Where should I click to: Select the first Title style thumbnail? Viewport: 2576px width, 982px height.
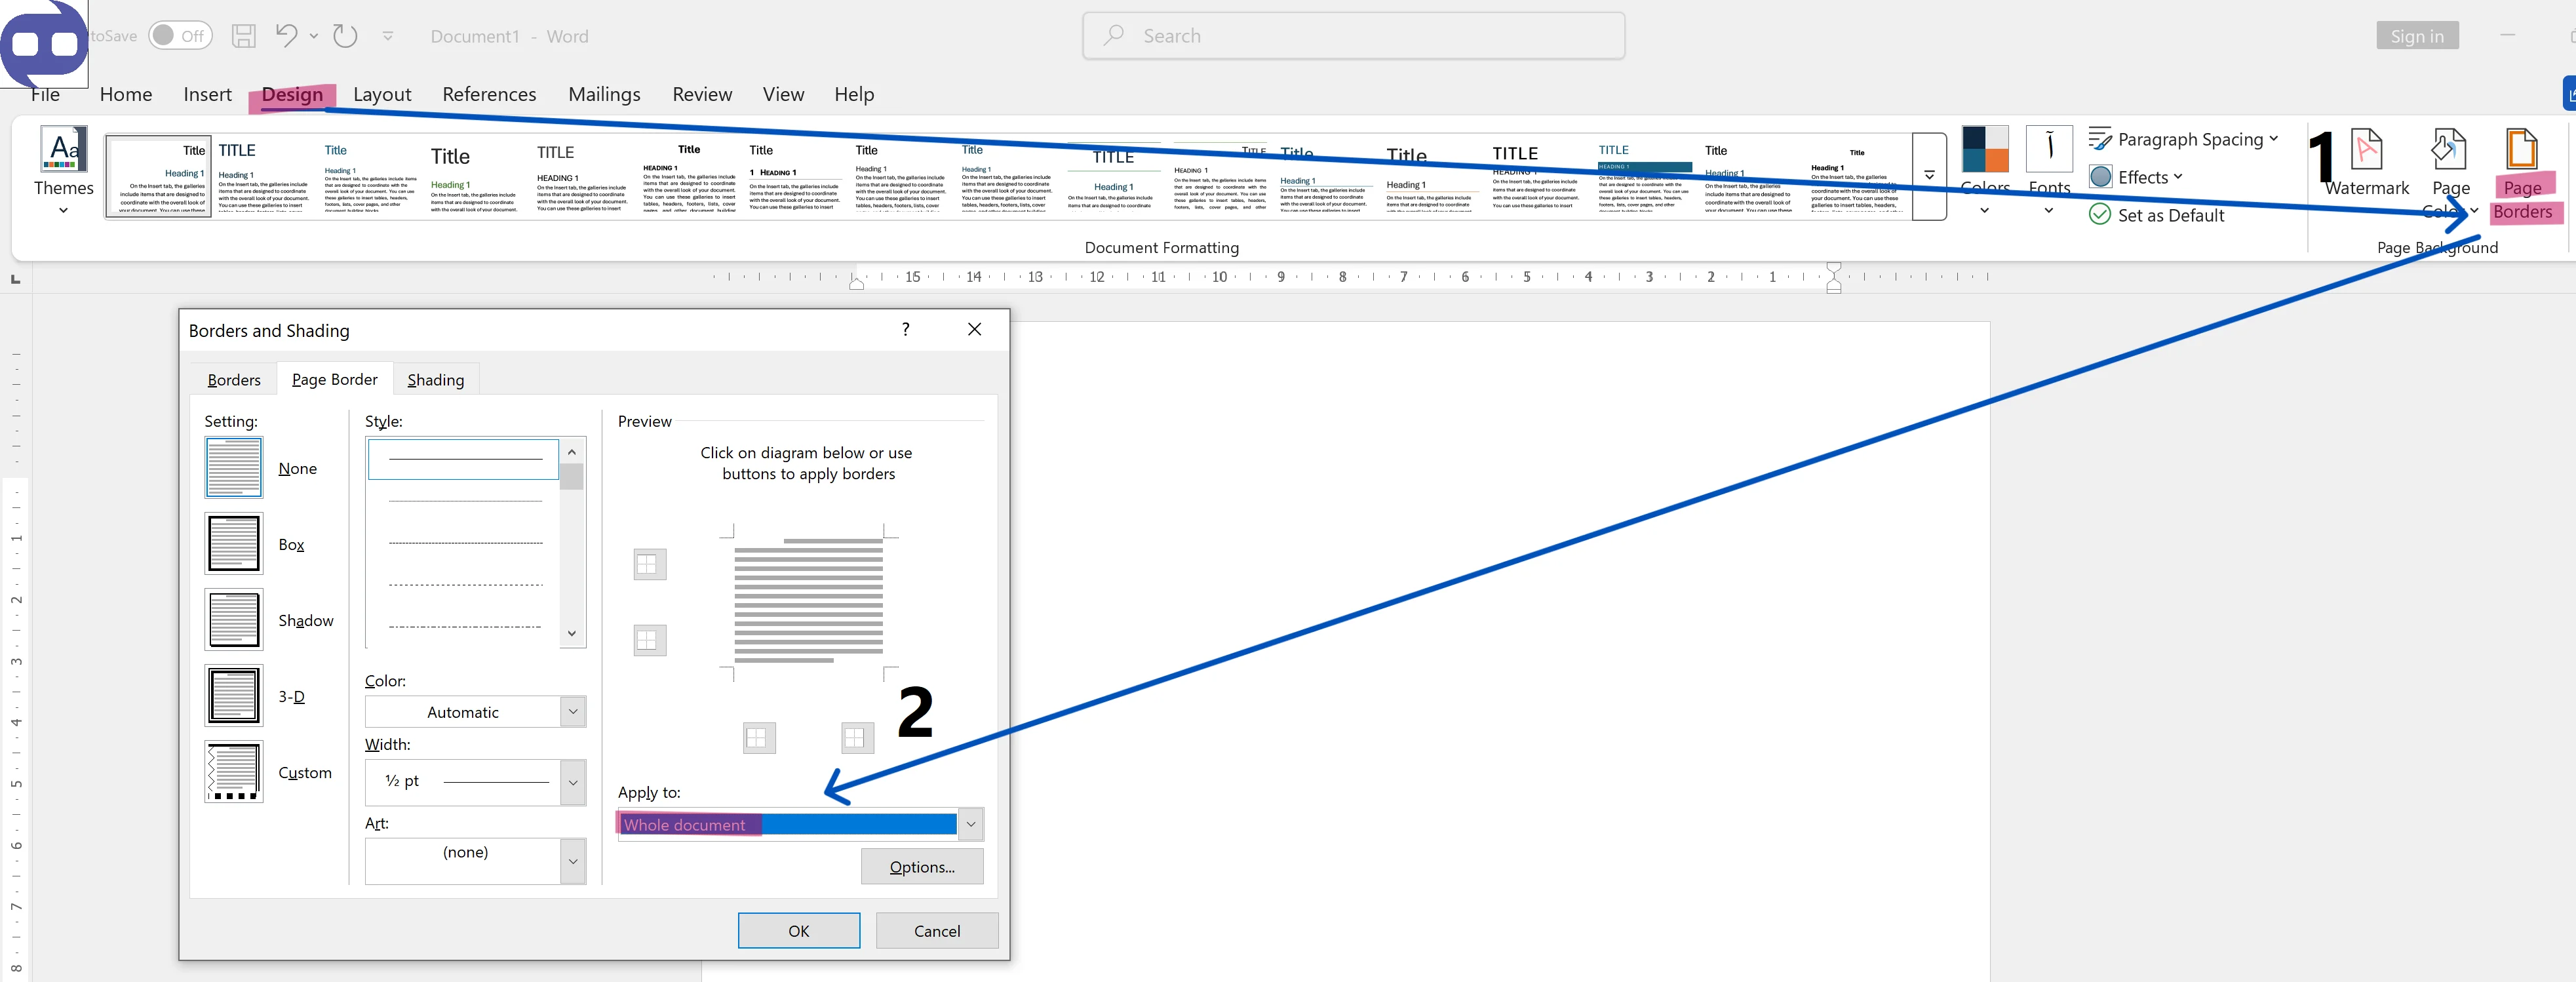tap(159, 177)
